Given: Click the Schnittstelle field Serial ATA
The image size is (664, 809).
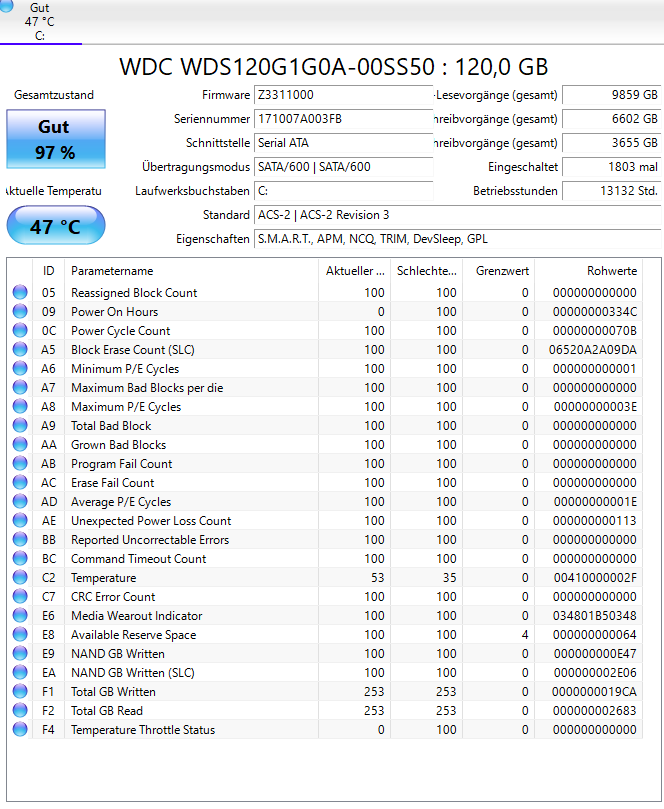Looking at the screenshot, I should coord(343,143).
